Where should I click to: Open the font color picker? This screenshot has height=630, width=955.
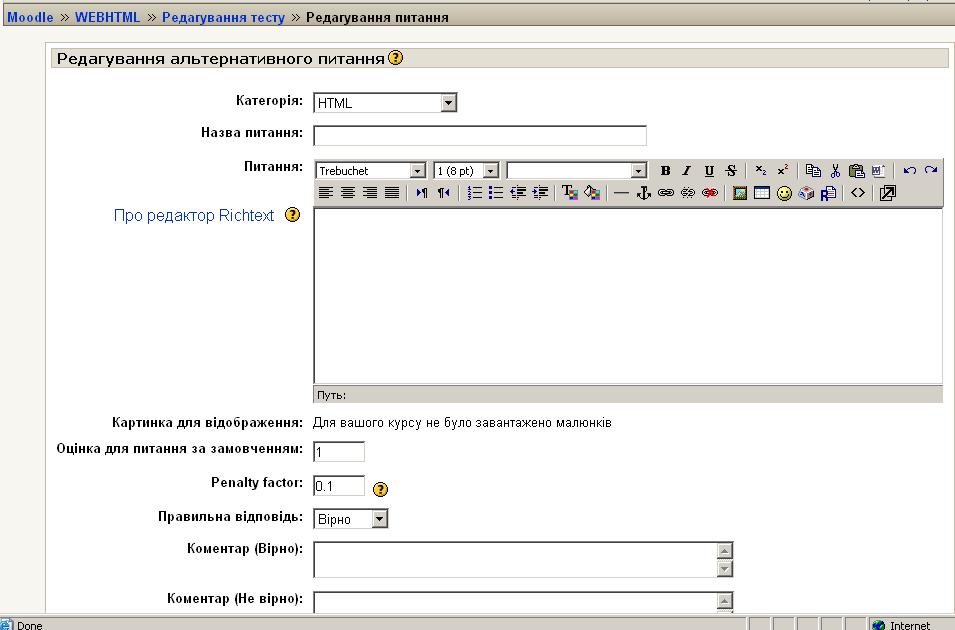pos(569,193)
